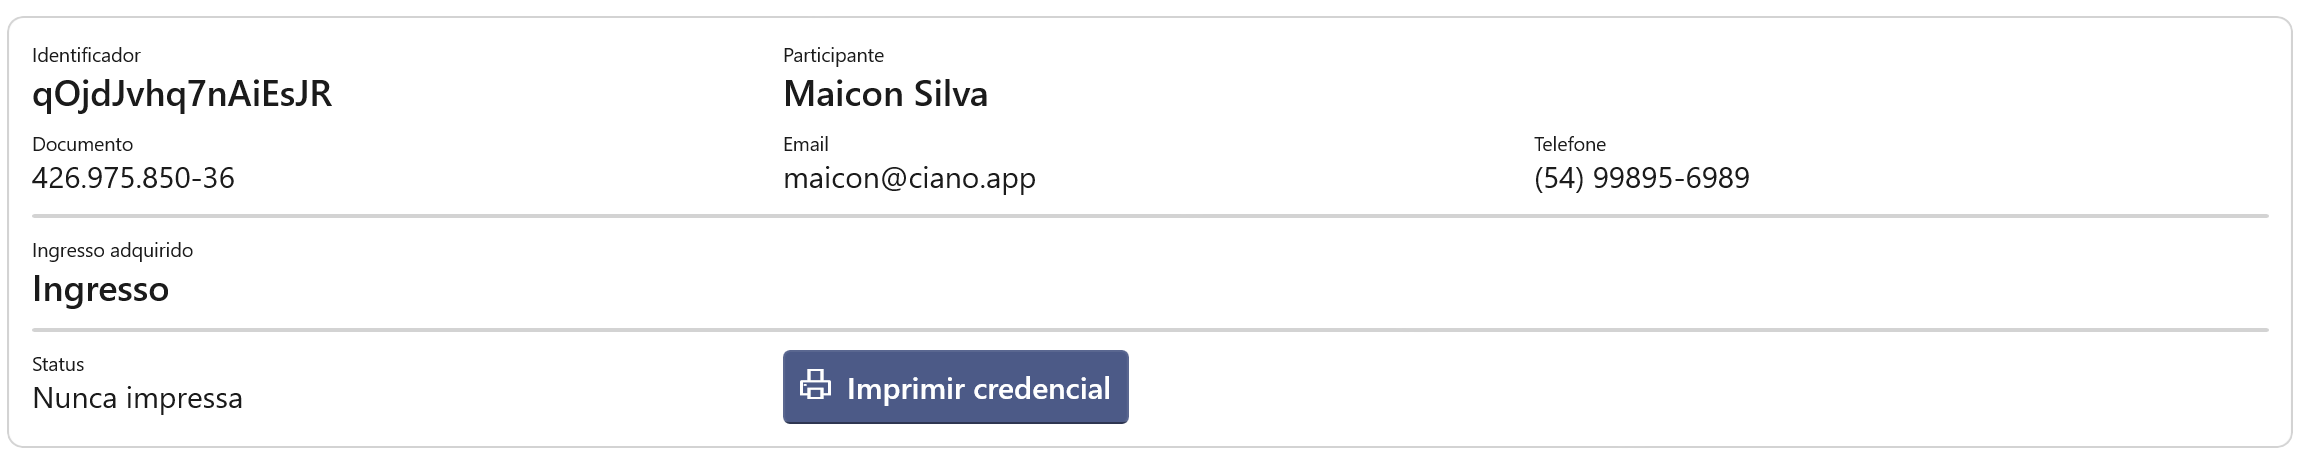2309x458 pixels.
Task: Click the printer icon on the button
Action: tap(815, 385)
